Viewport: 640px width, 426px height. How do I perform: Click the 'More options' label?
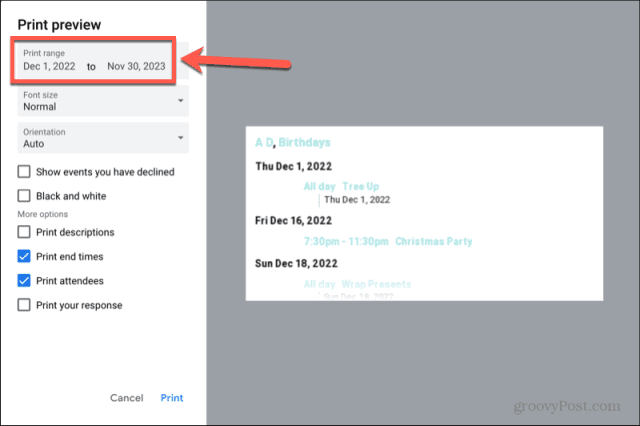[42, 214]
